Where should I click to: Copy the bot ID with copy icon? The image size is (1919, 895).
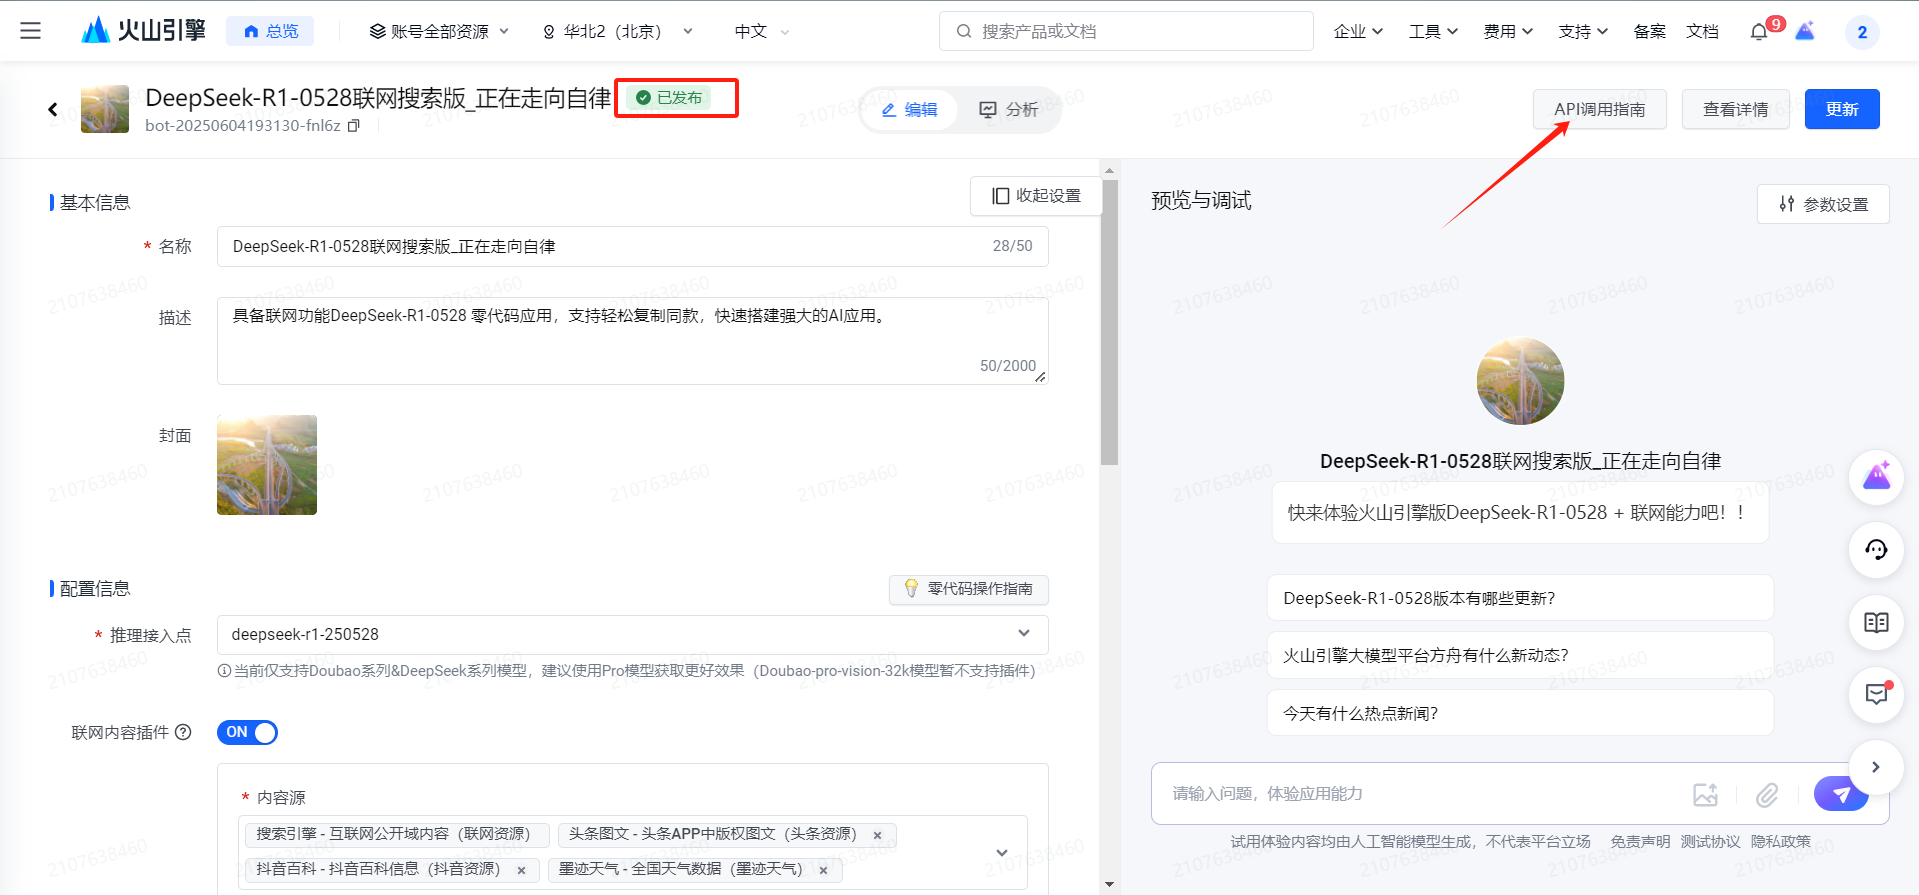(x=353, y=126)
